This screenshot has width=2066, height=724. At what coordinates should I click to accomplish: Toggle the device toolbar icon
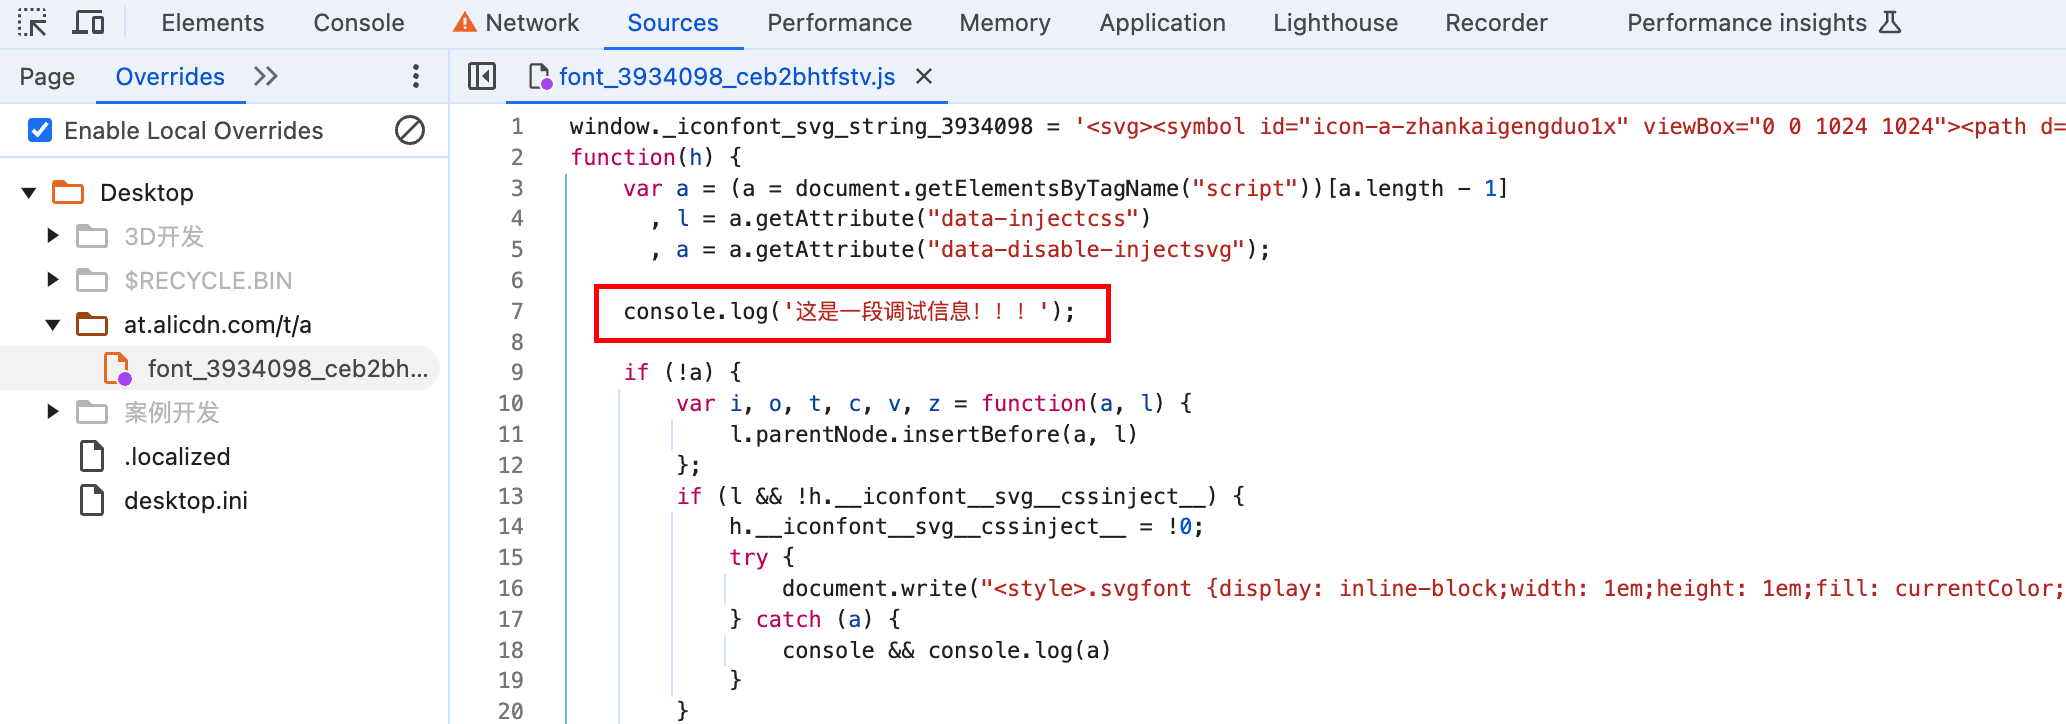[x=88, y=22]
